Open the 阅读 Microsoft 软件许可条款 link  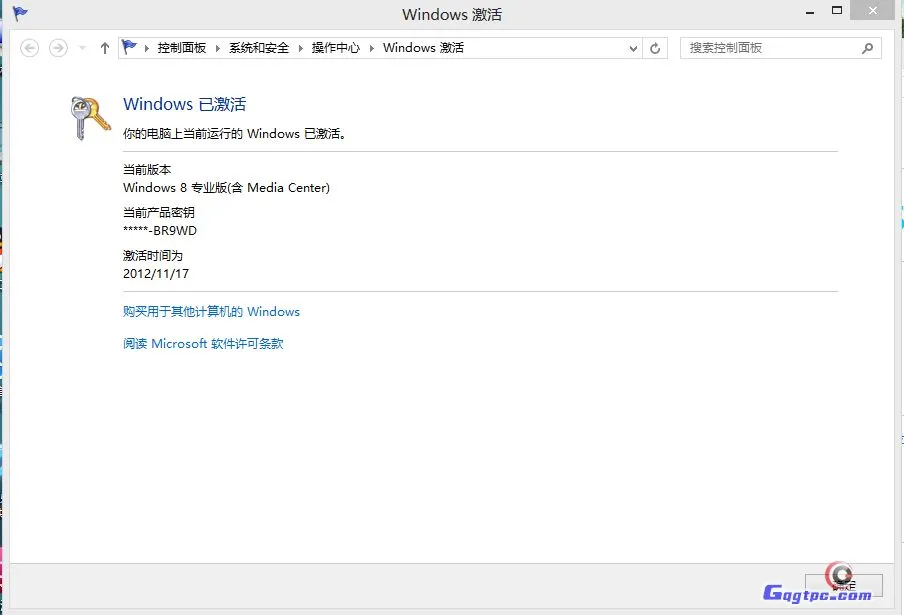[x=203, y=344]
